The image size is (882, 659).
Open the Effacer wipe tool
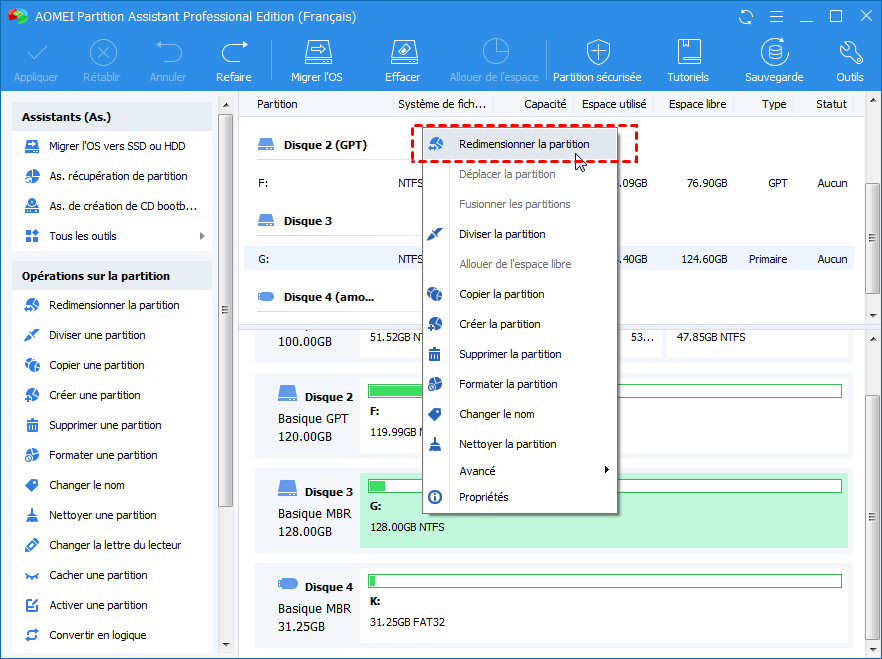(x=403, y=61)
